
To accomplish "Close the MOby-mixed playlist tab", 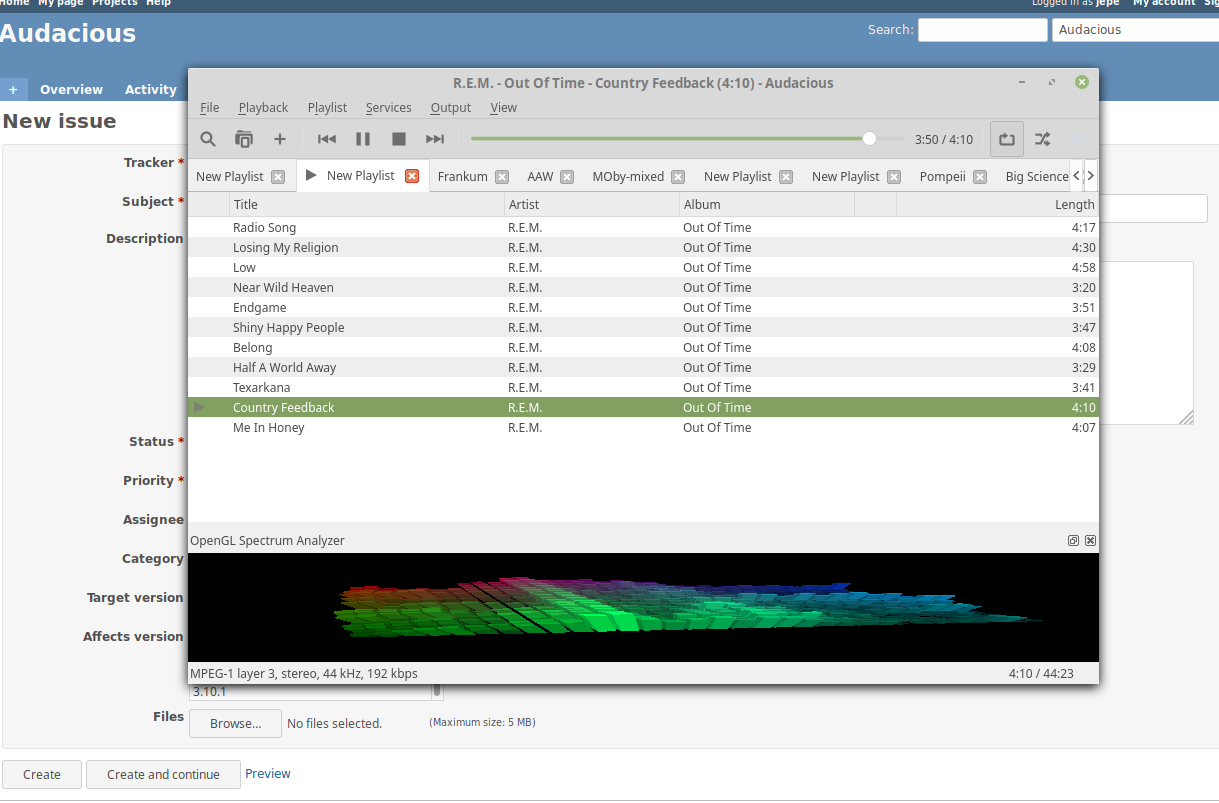I will [678, 177].
